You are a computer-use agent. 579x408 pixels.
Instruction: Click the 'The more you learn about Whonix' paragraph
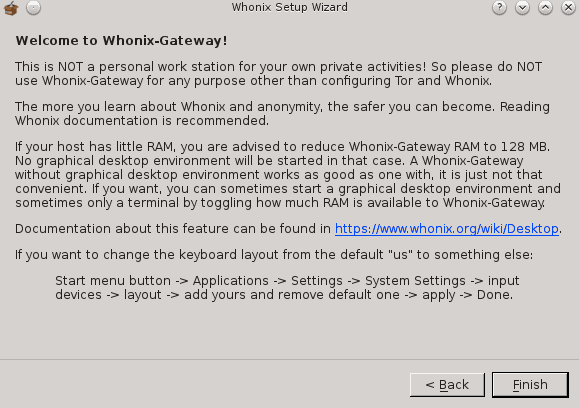[x=282, y=113]
